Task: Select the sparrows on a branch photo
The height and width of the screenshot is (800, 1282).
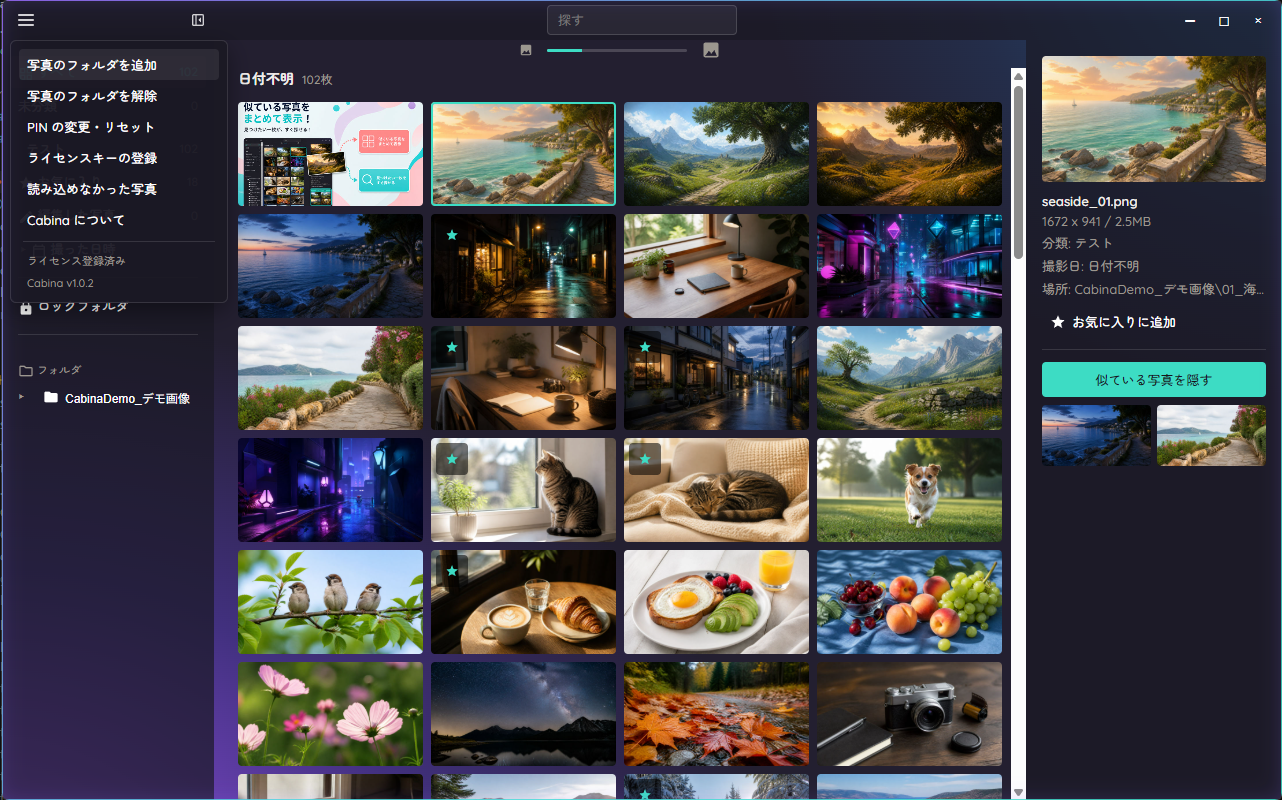Action: (x=330, y=602)
